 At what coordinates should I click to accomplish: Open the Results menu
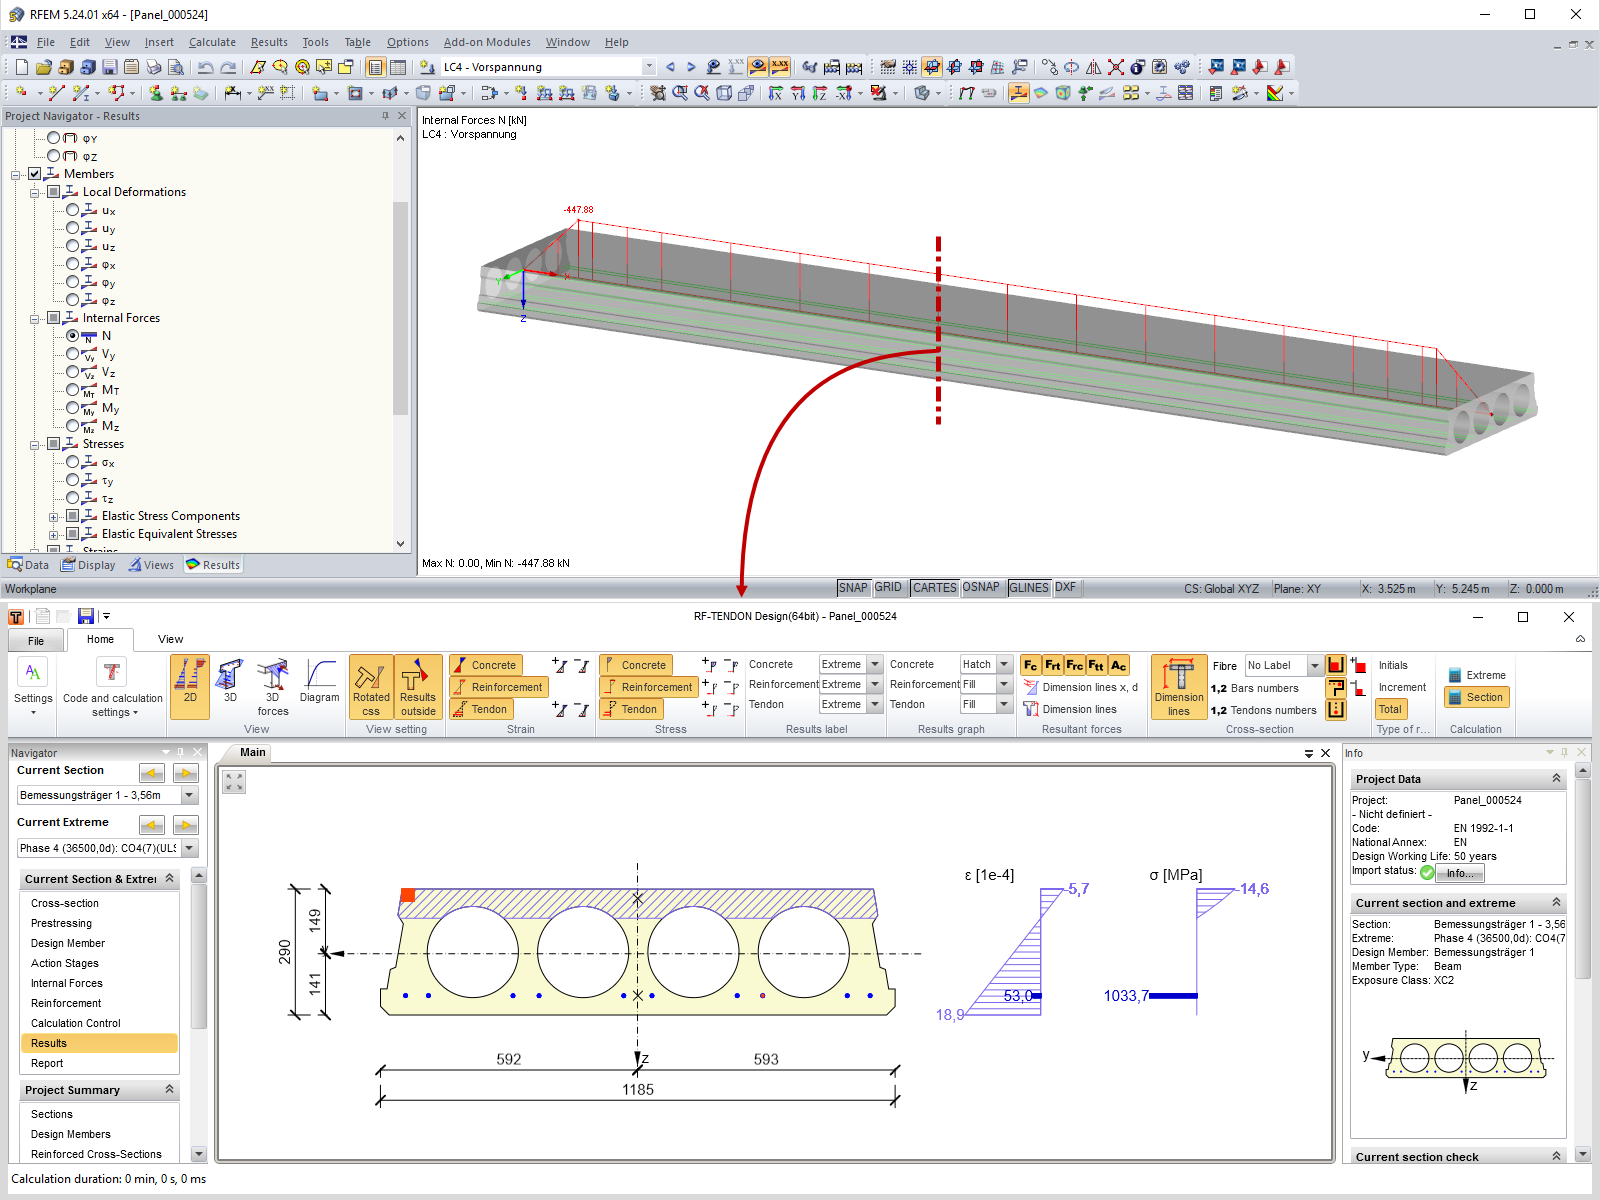pos(269,42)
